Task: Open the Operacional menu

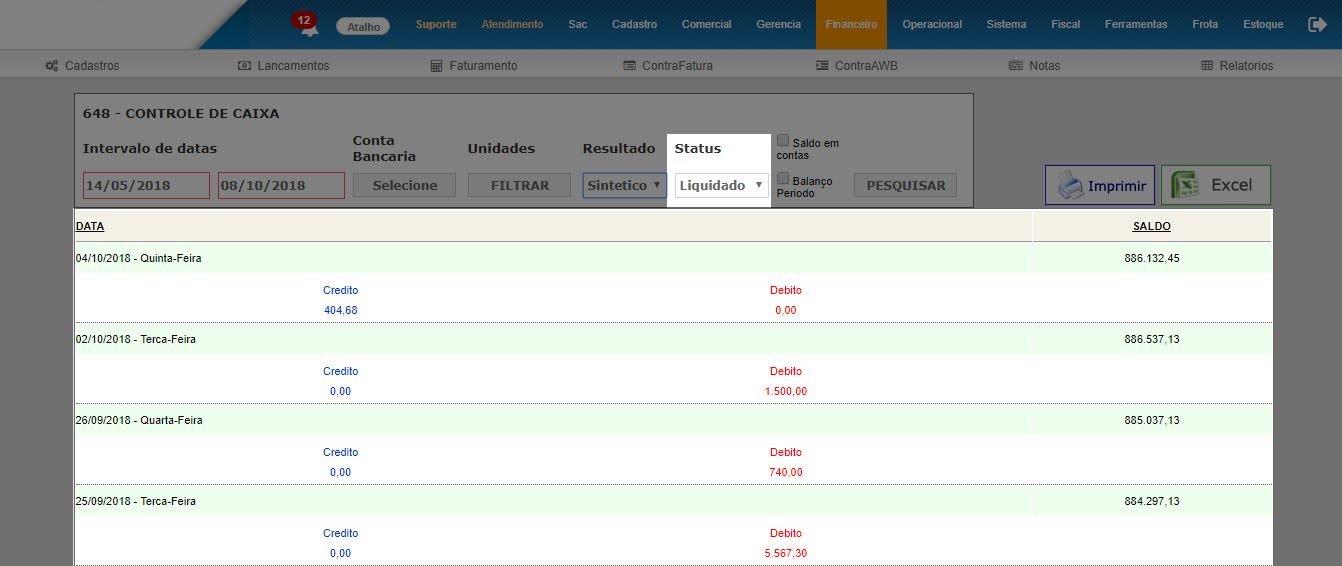Action: coord(932,24)
